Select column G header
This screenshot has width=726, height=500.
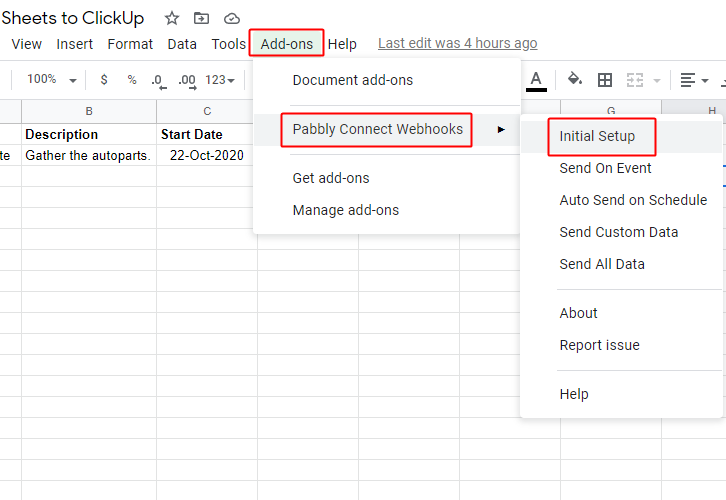coord(611,108)
